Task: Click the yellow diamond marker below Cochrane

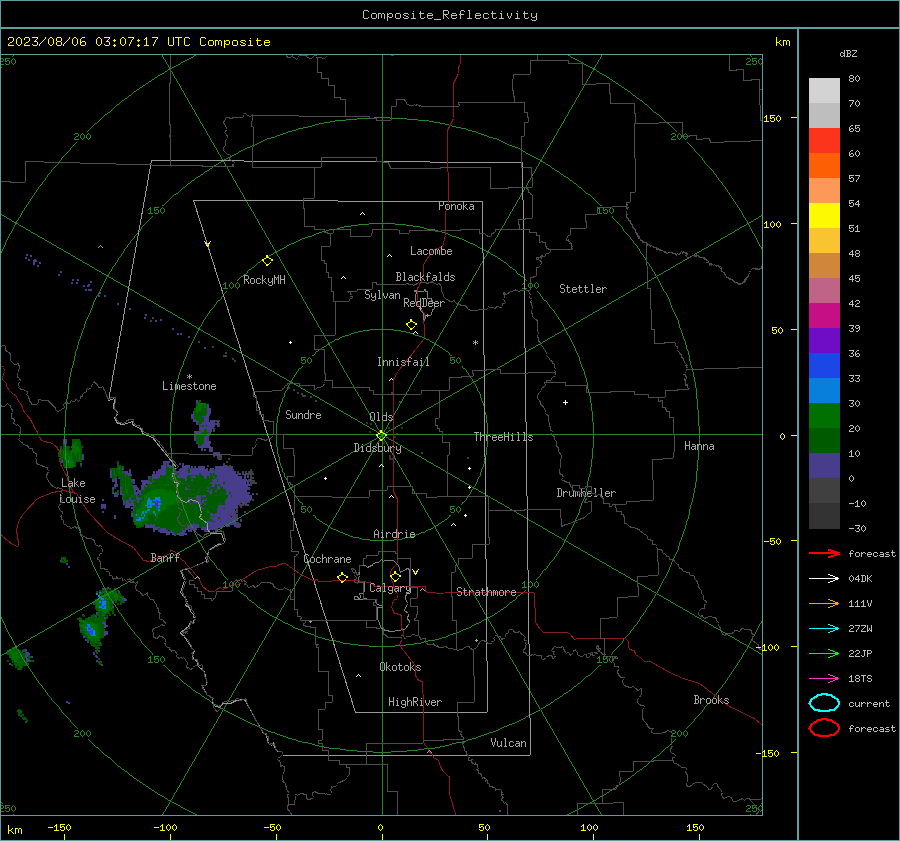Action: (342, 577)
